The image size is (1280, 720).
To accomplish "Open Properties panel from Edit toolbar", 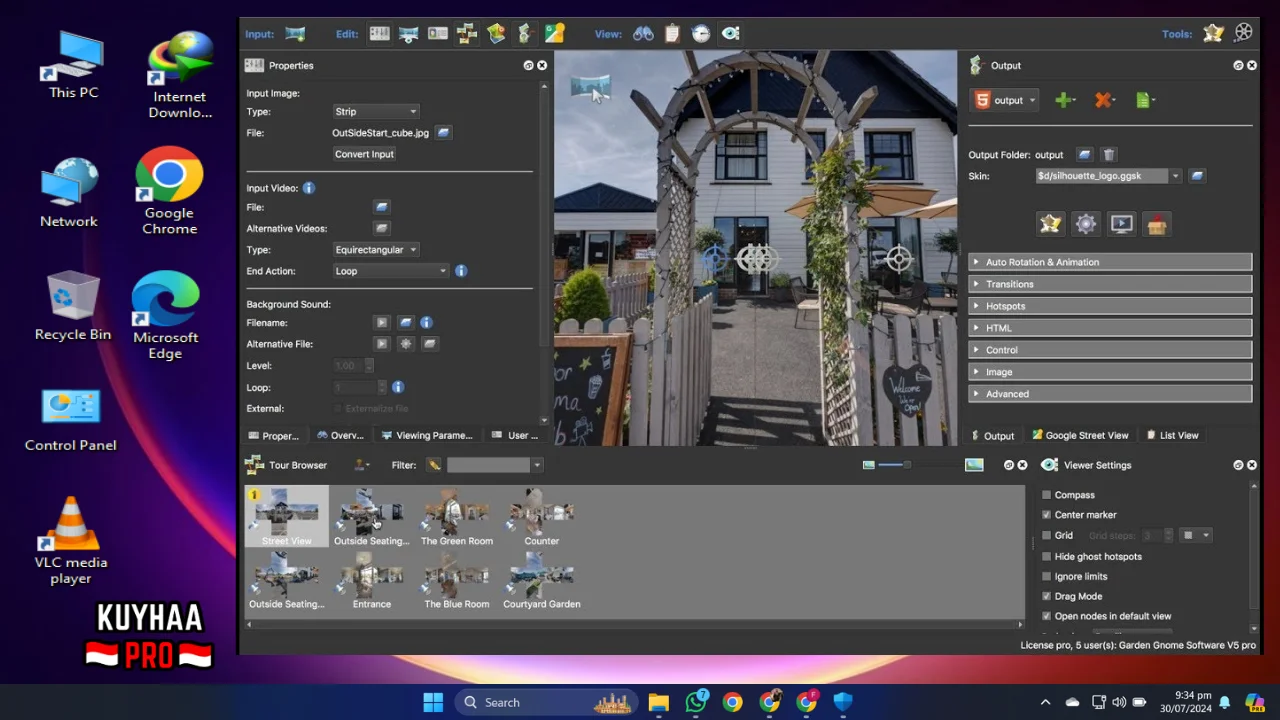I will [379, 34].
